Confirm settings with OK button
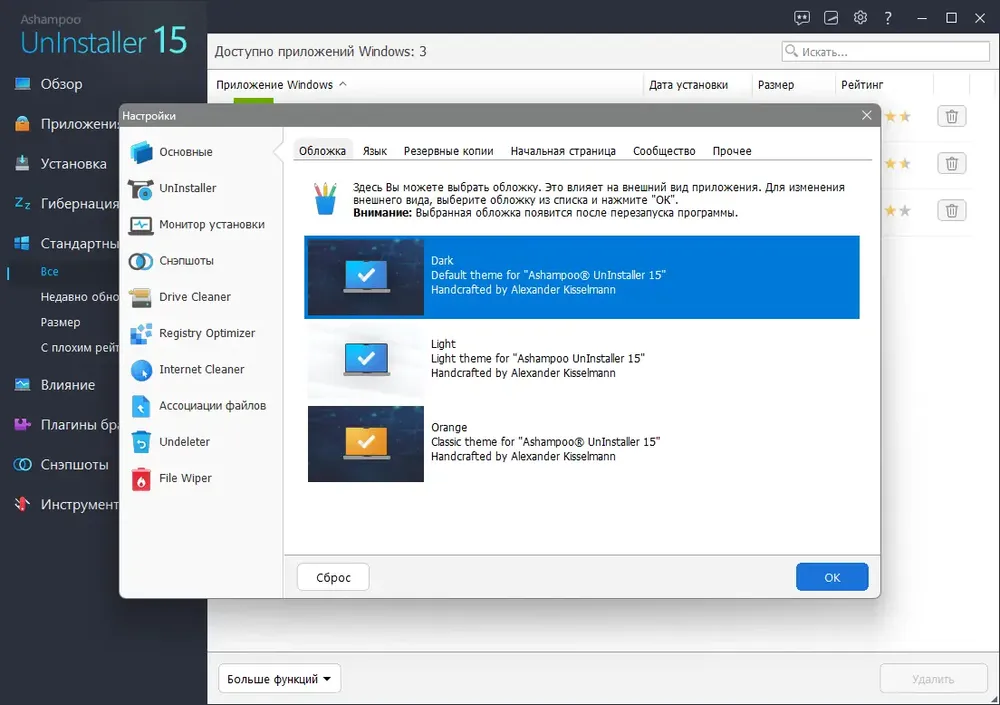The width and height of the screenshot is (1000, 705). pyautogui.click(x=832, y=577)
